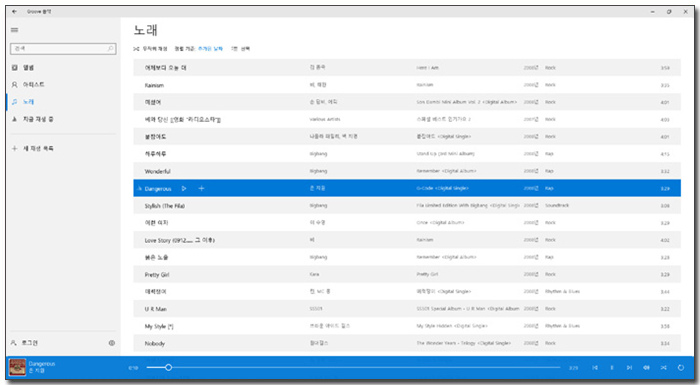
Task: Click the sign-in (로그인) entry
Action: coord(25,343)
